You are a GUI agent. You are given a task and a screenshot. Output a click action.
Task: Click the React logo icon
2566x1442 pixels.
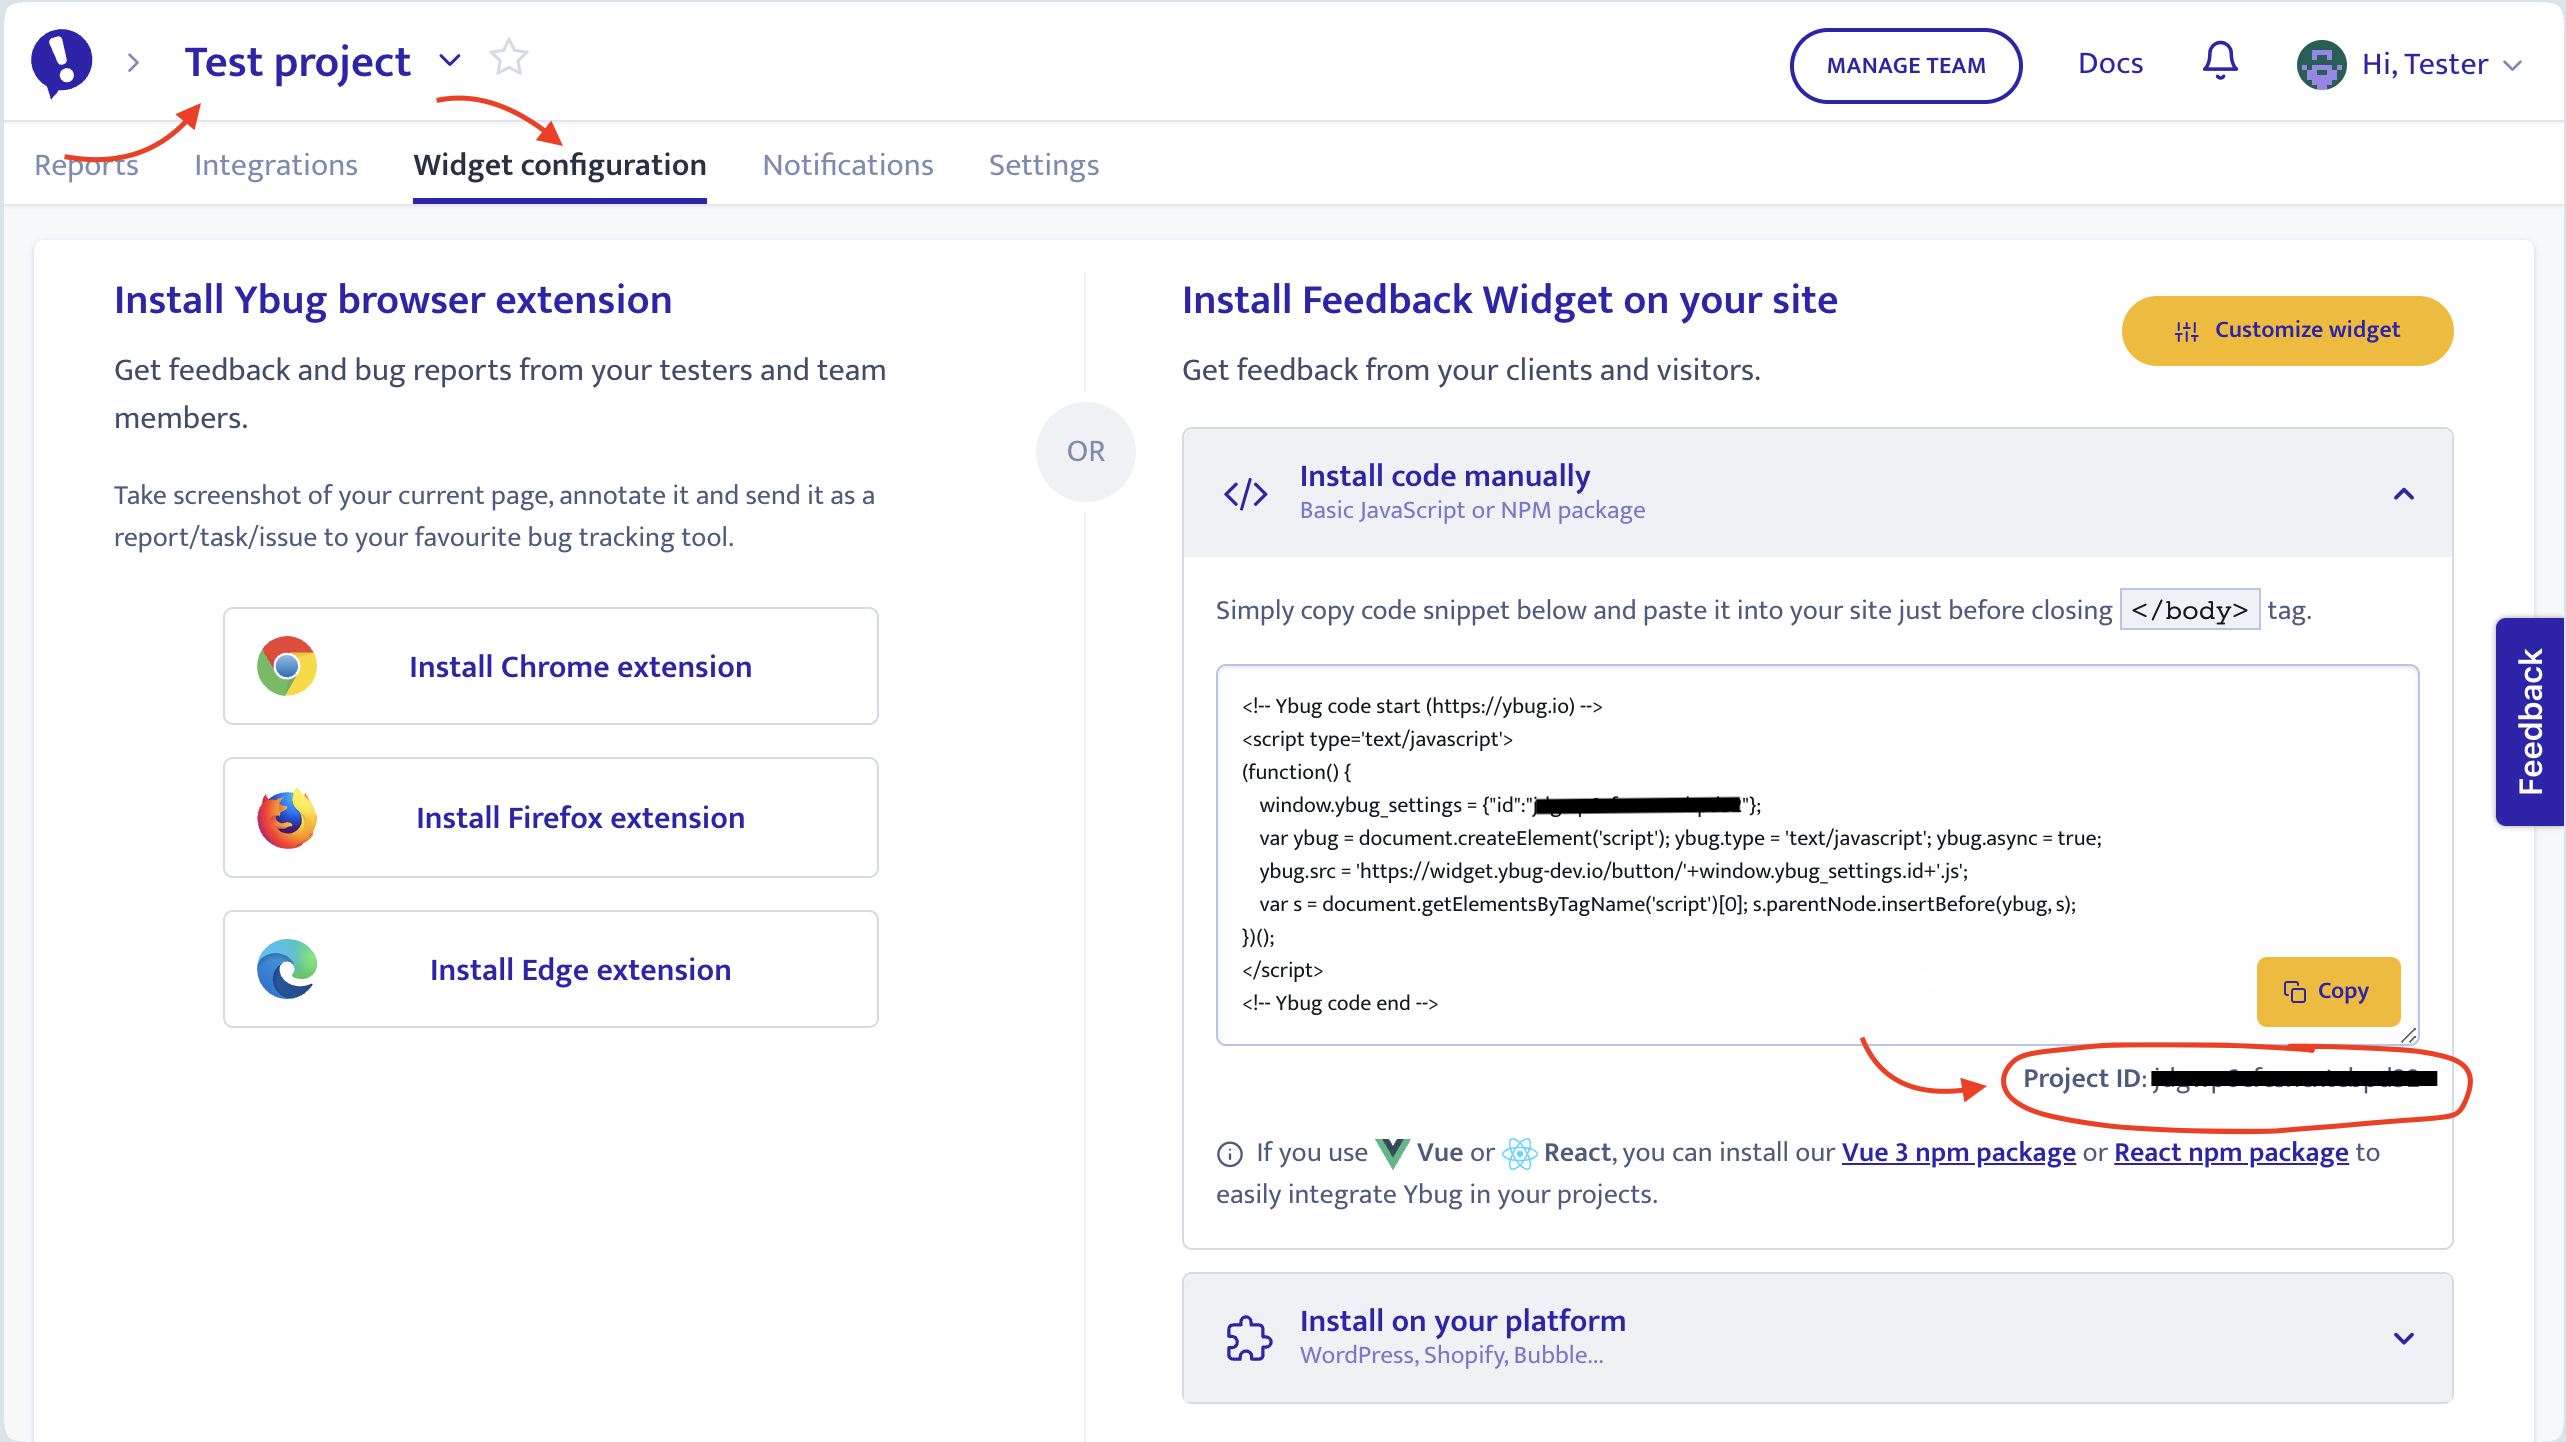point(1519,1153)
